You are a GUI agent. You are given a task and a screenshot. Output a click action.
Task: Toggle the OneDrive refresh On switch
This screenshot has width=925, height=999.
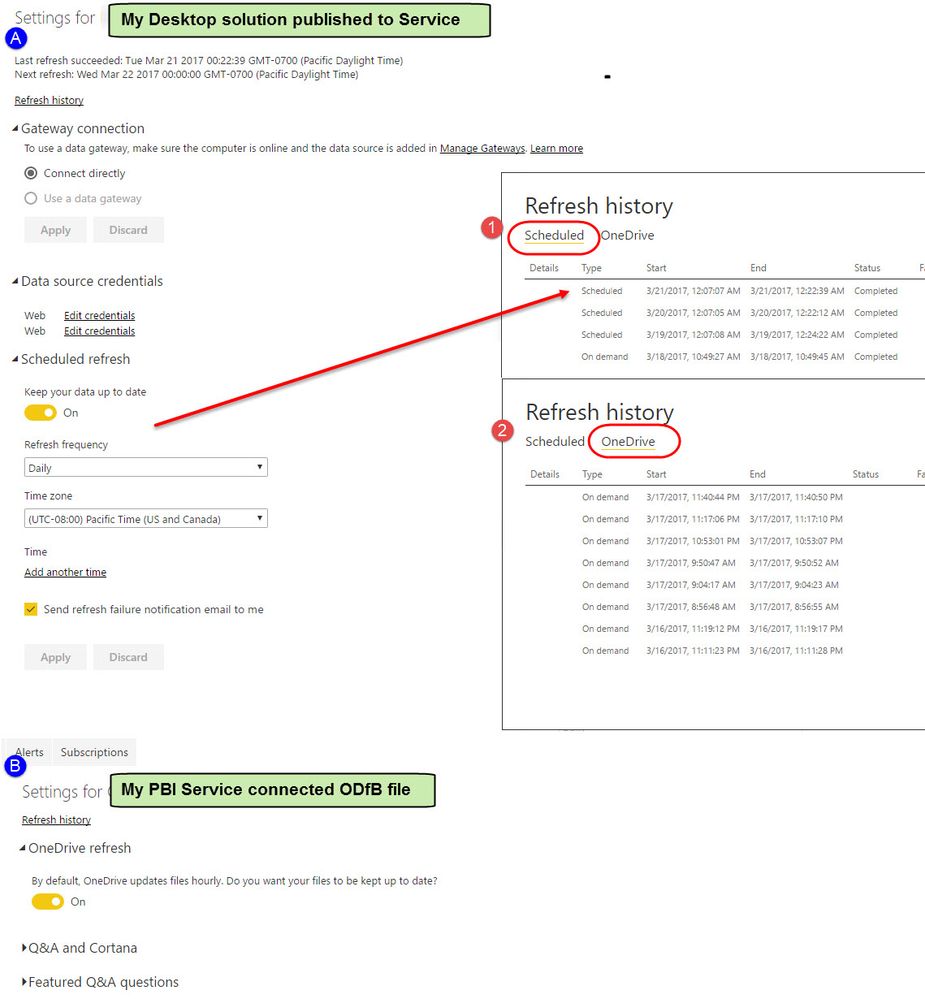[x=48, y=902]
